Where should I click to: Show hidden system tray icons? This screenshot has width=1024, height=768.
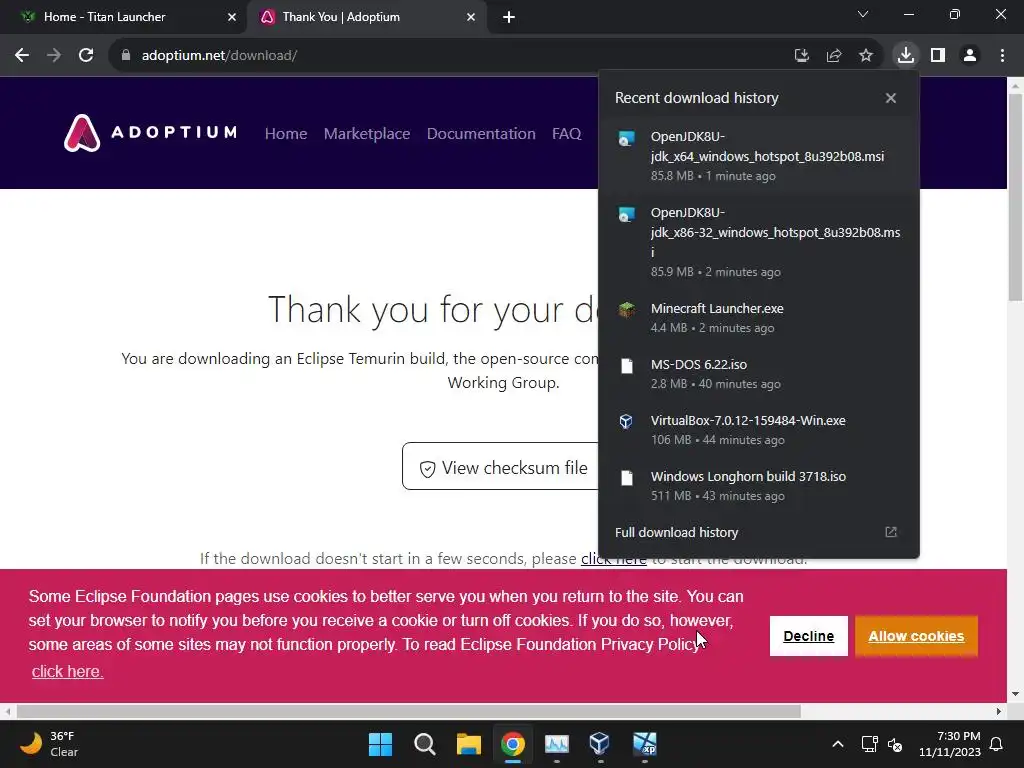click(x=838, y=744)
